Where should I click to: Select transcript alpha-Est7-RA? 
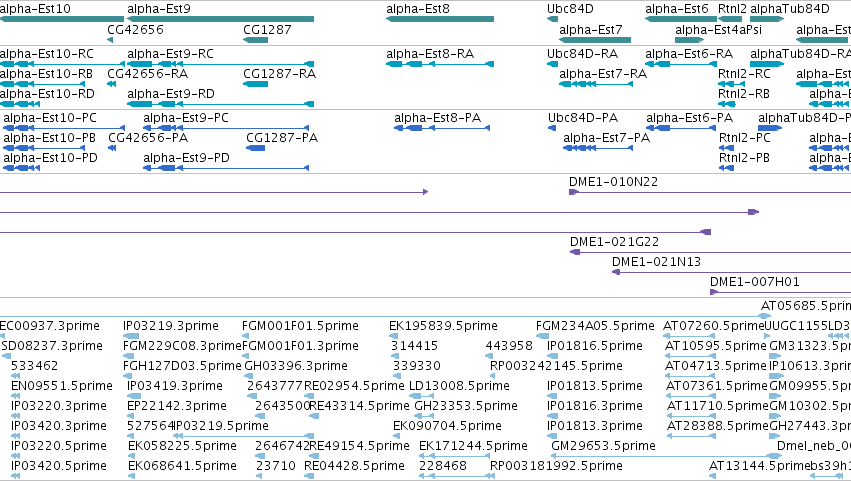603,74
